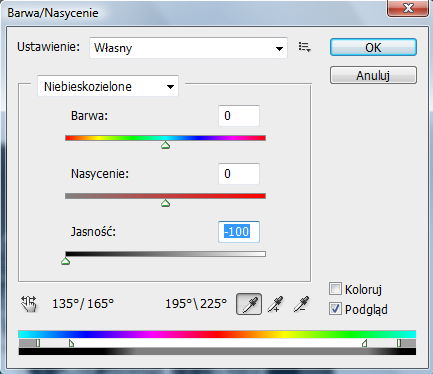The height and width of the screenshot is (374, 433).
Task: Open the Ustawienie preset dropdown
Action: coord(188,48)
